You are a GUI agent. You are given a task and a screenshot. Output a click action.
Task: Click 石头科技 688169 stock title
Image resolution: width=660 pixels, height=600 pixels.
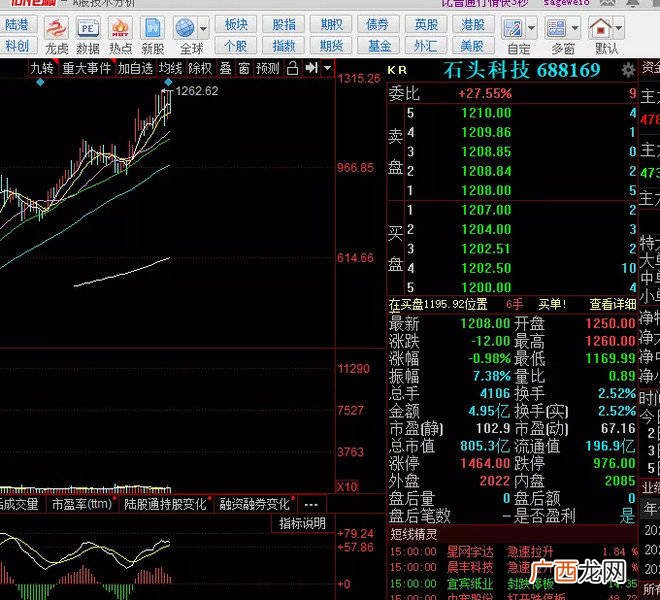(x=522, y=70)
